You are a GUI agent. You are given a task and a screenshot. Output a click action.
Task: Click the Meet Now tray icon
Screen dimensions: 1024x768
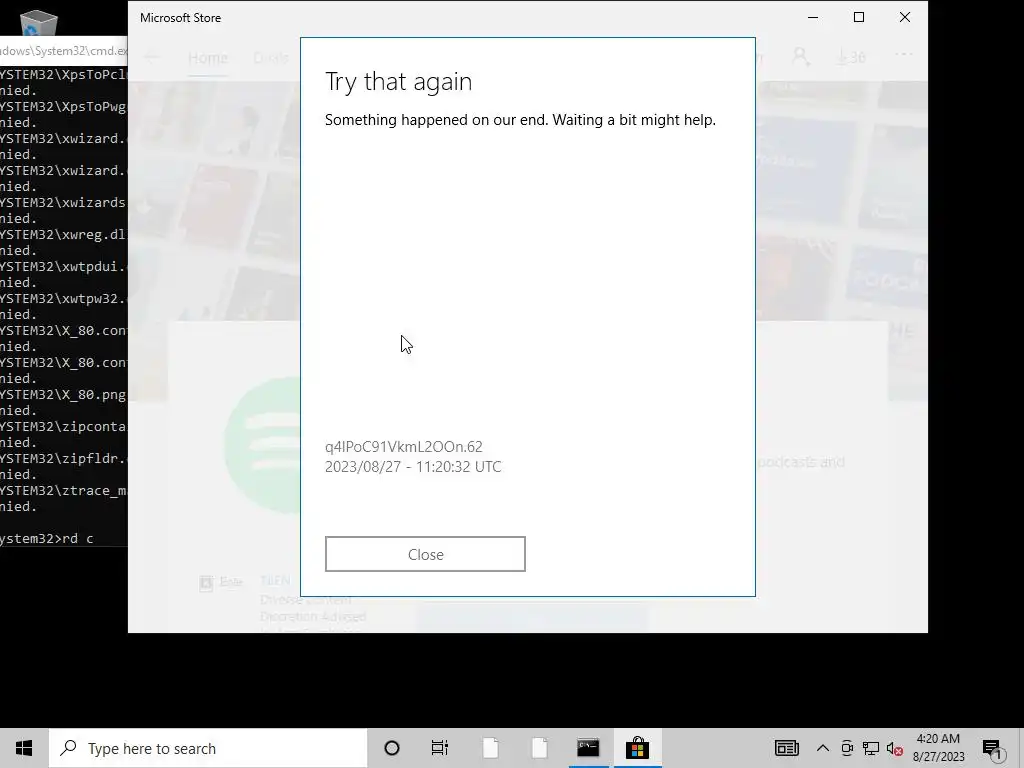click(847, 748)
